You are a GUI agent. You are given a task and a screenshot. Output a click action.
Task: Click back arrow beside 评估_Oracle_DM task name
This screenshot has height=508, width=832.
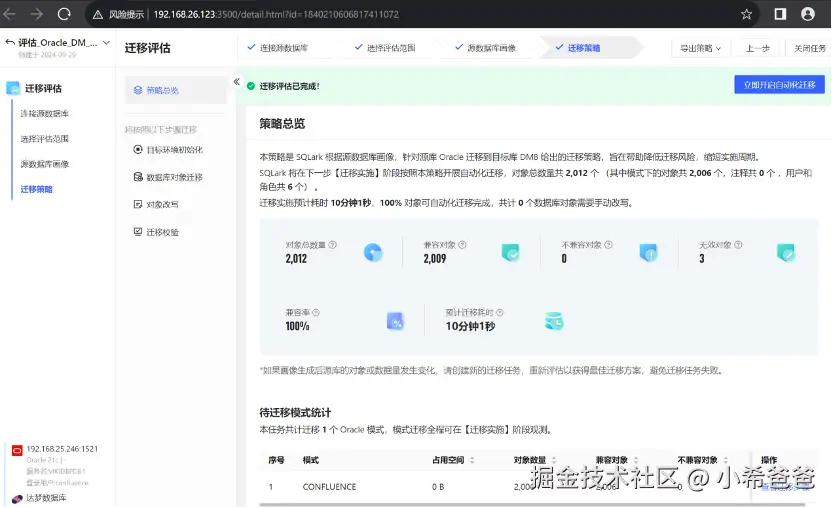[10, 42]
